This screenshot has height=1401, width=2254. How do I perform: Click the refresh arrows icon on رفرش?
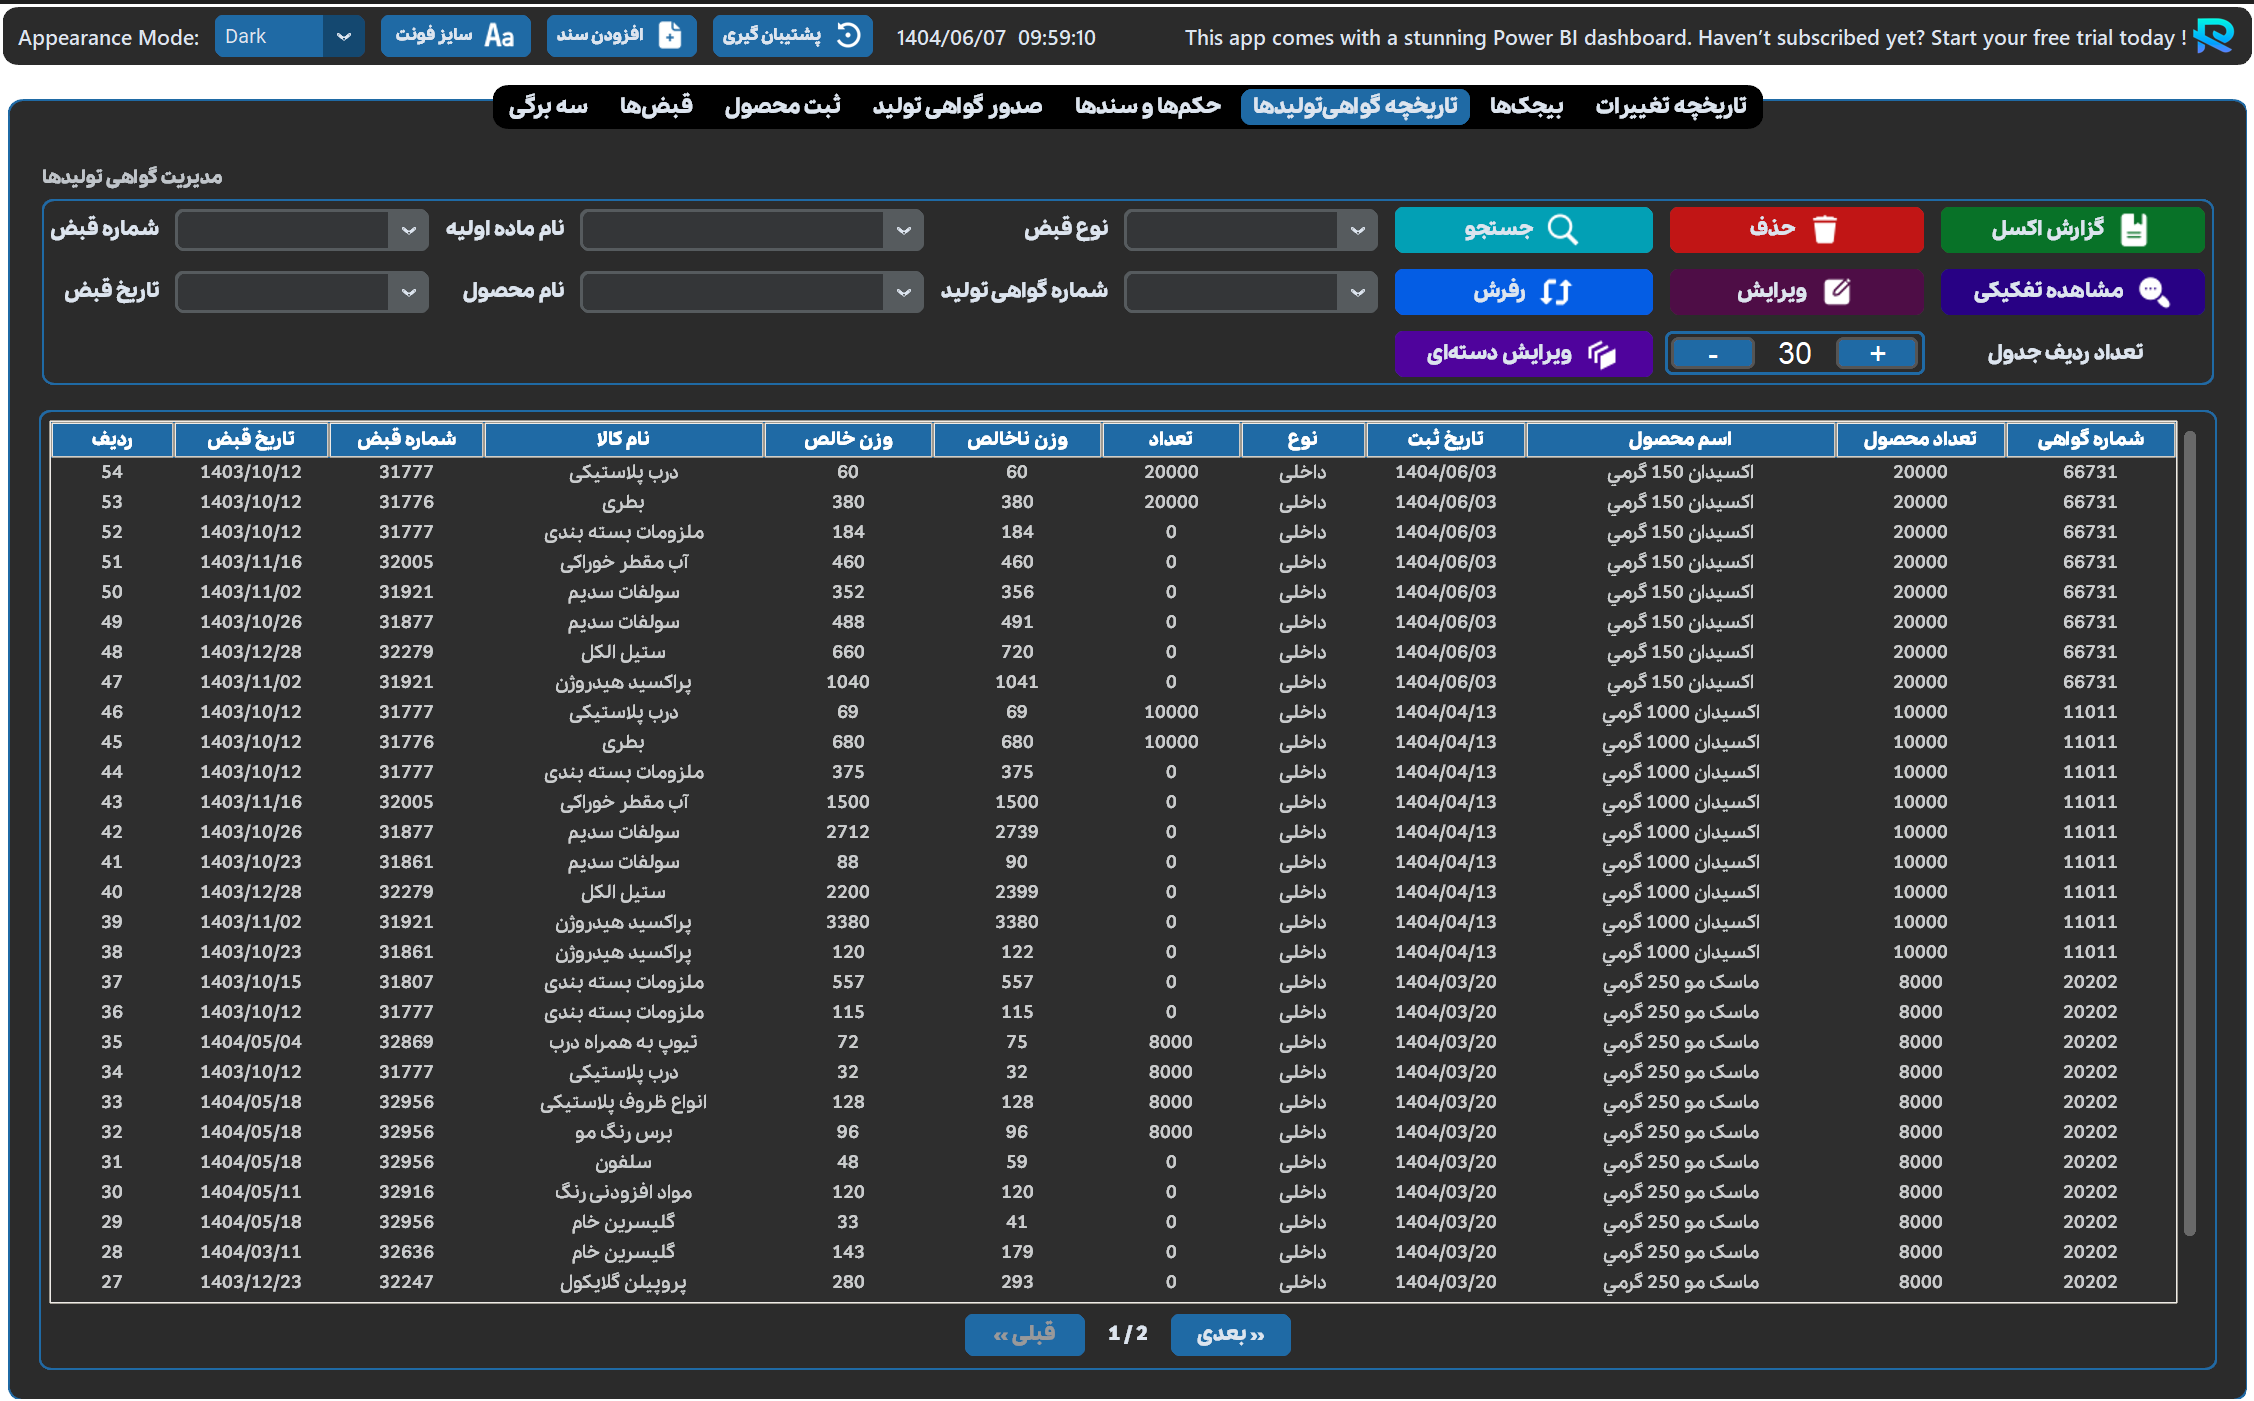point(1556,292)
